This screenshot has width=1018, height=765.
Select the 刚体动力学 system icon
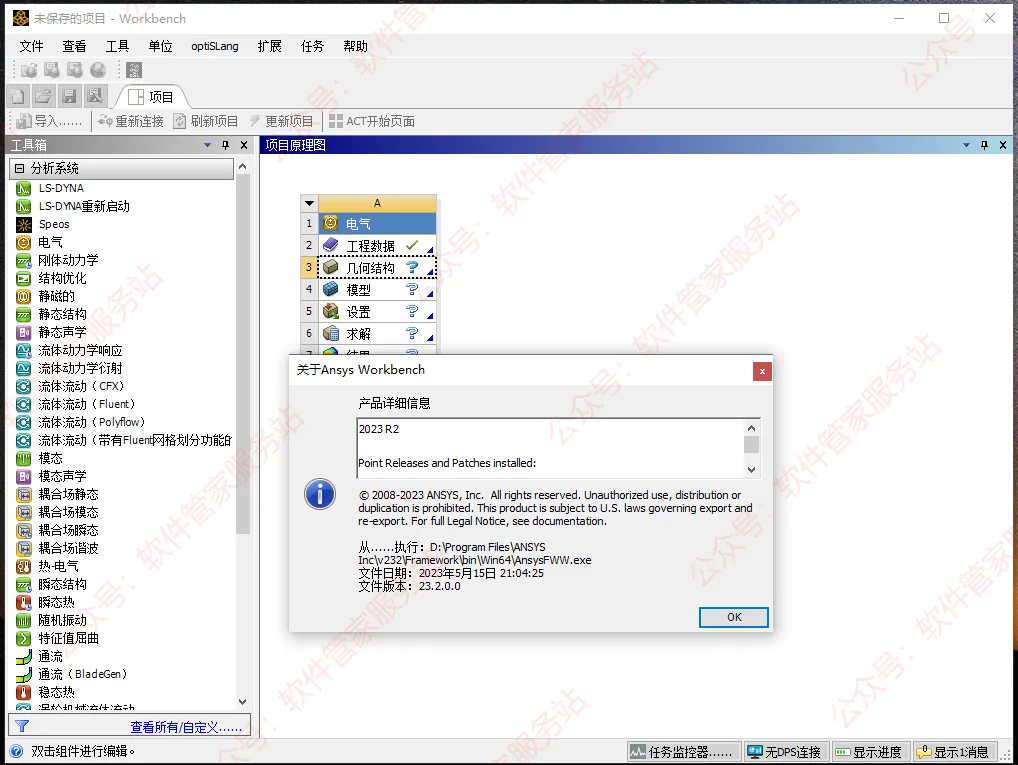click(x=23, y=260)
